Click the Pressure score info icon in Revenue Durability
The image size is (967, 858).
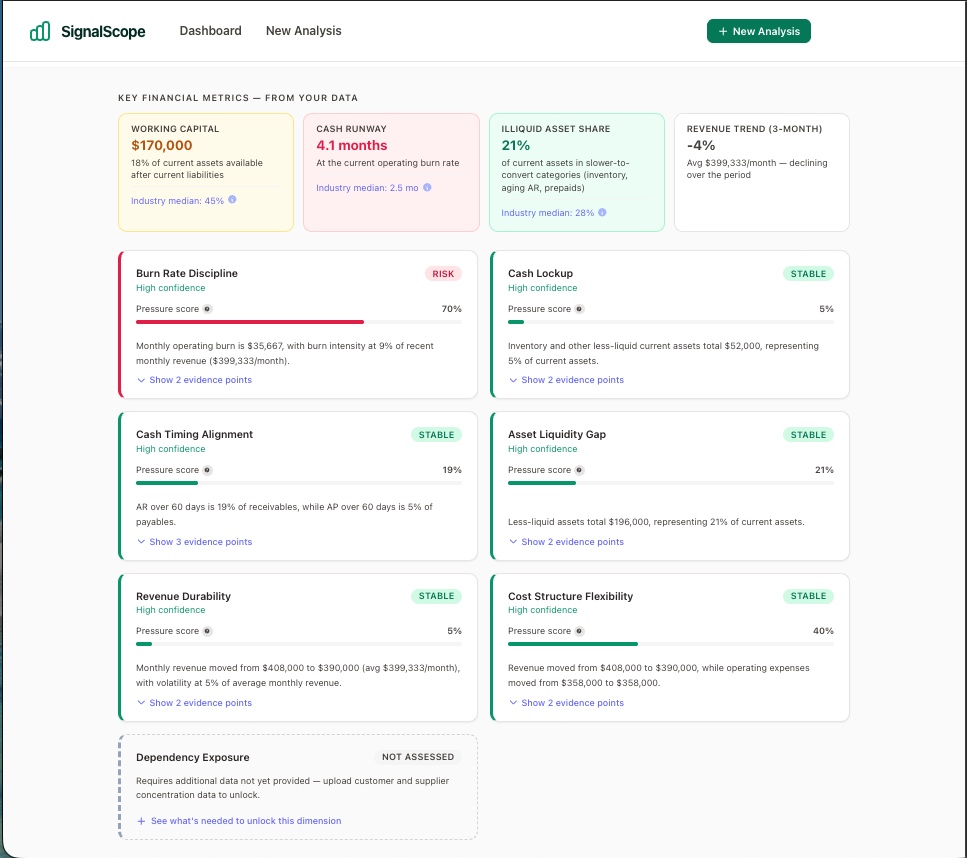pos(207,631)
